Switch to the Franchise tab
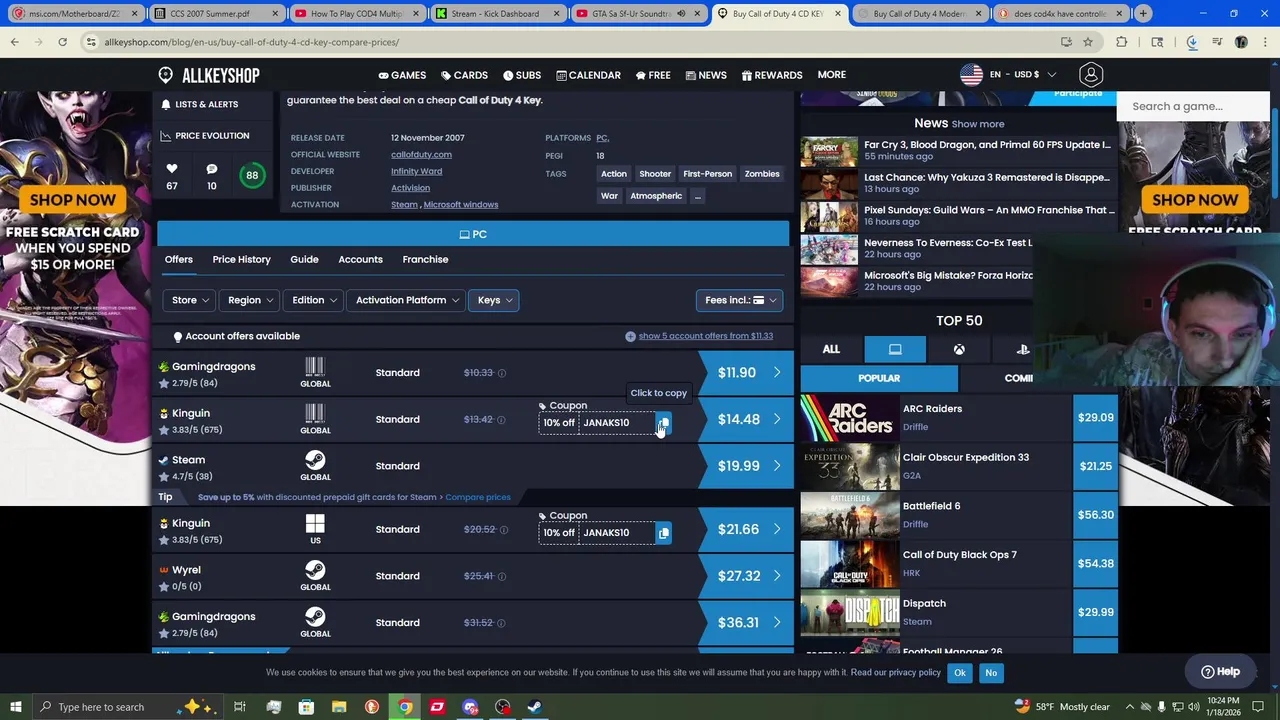1280x720 pixels. [x=425, y=260]
